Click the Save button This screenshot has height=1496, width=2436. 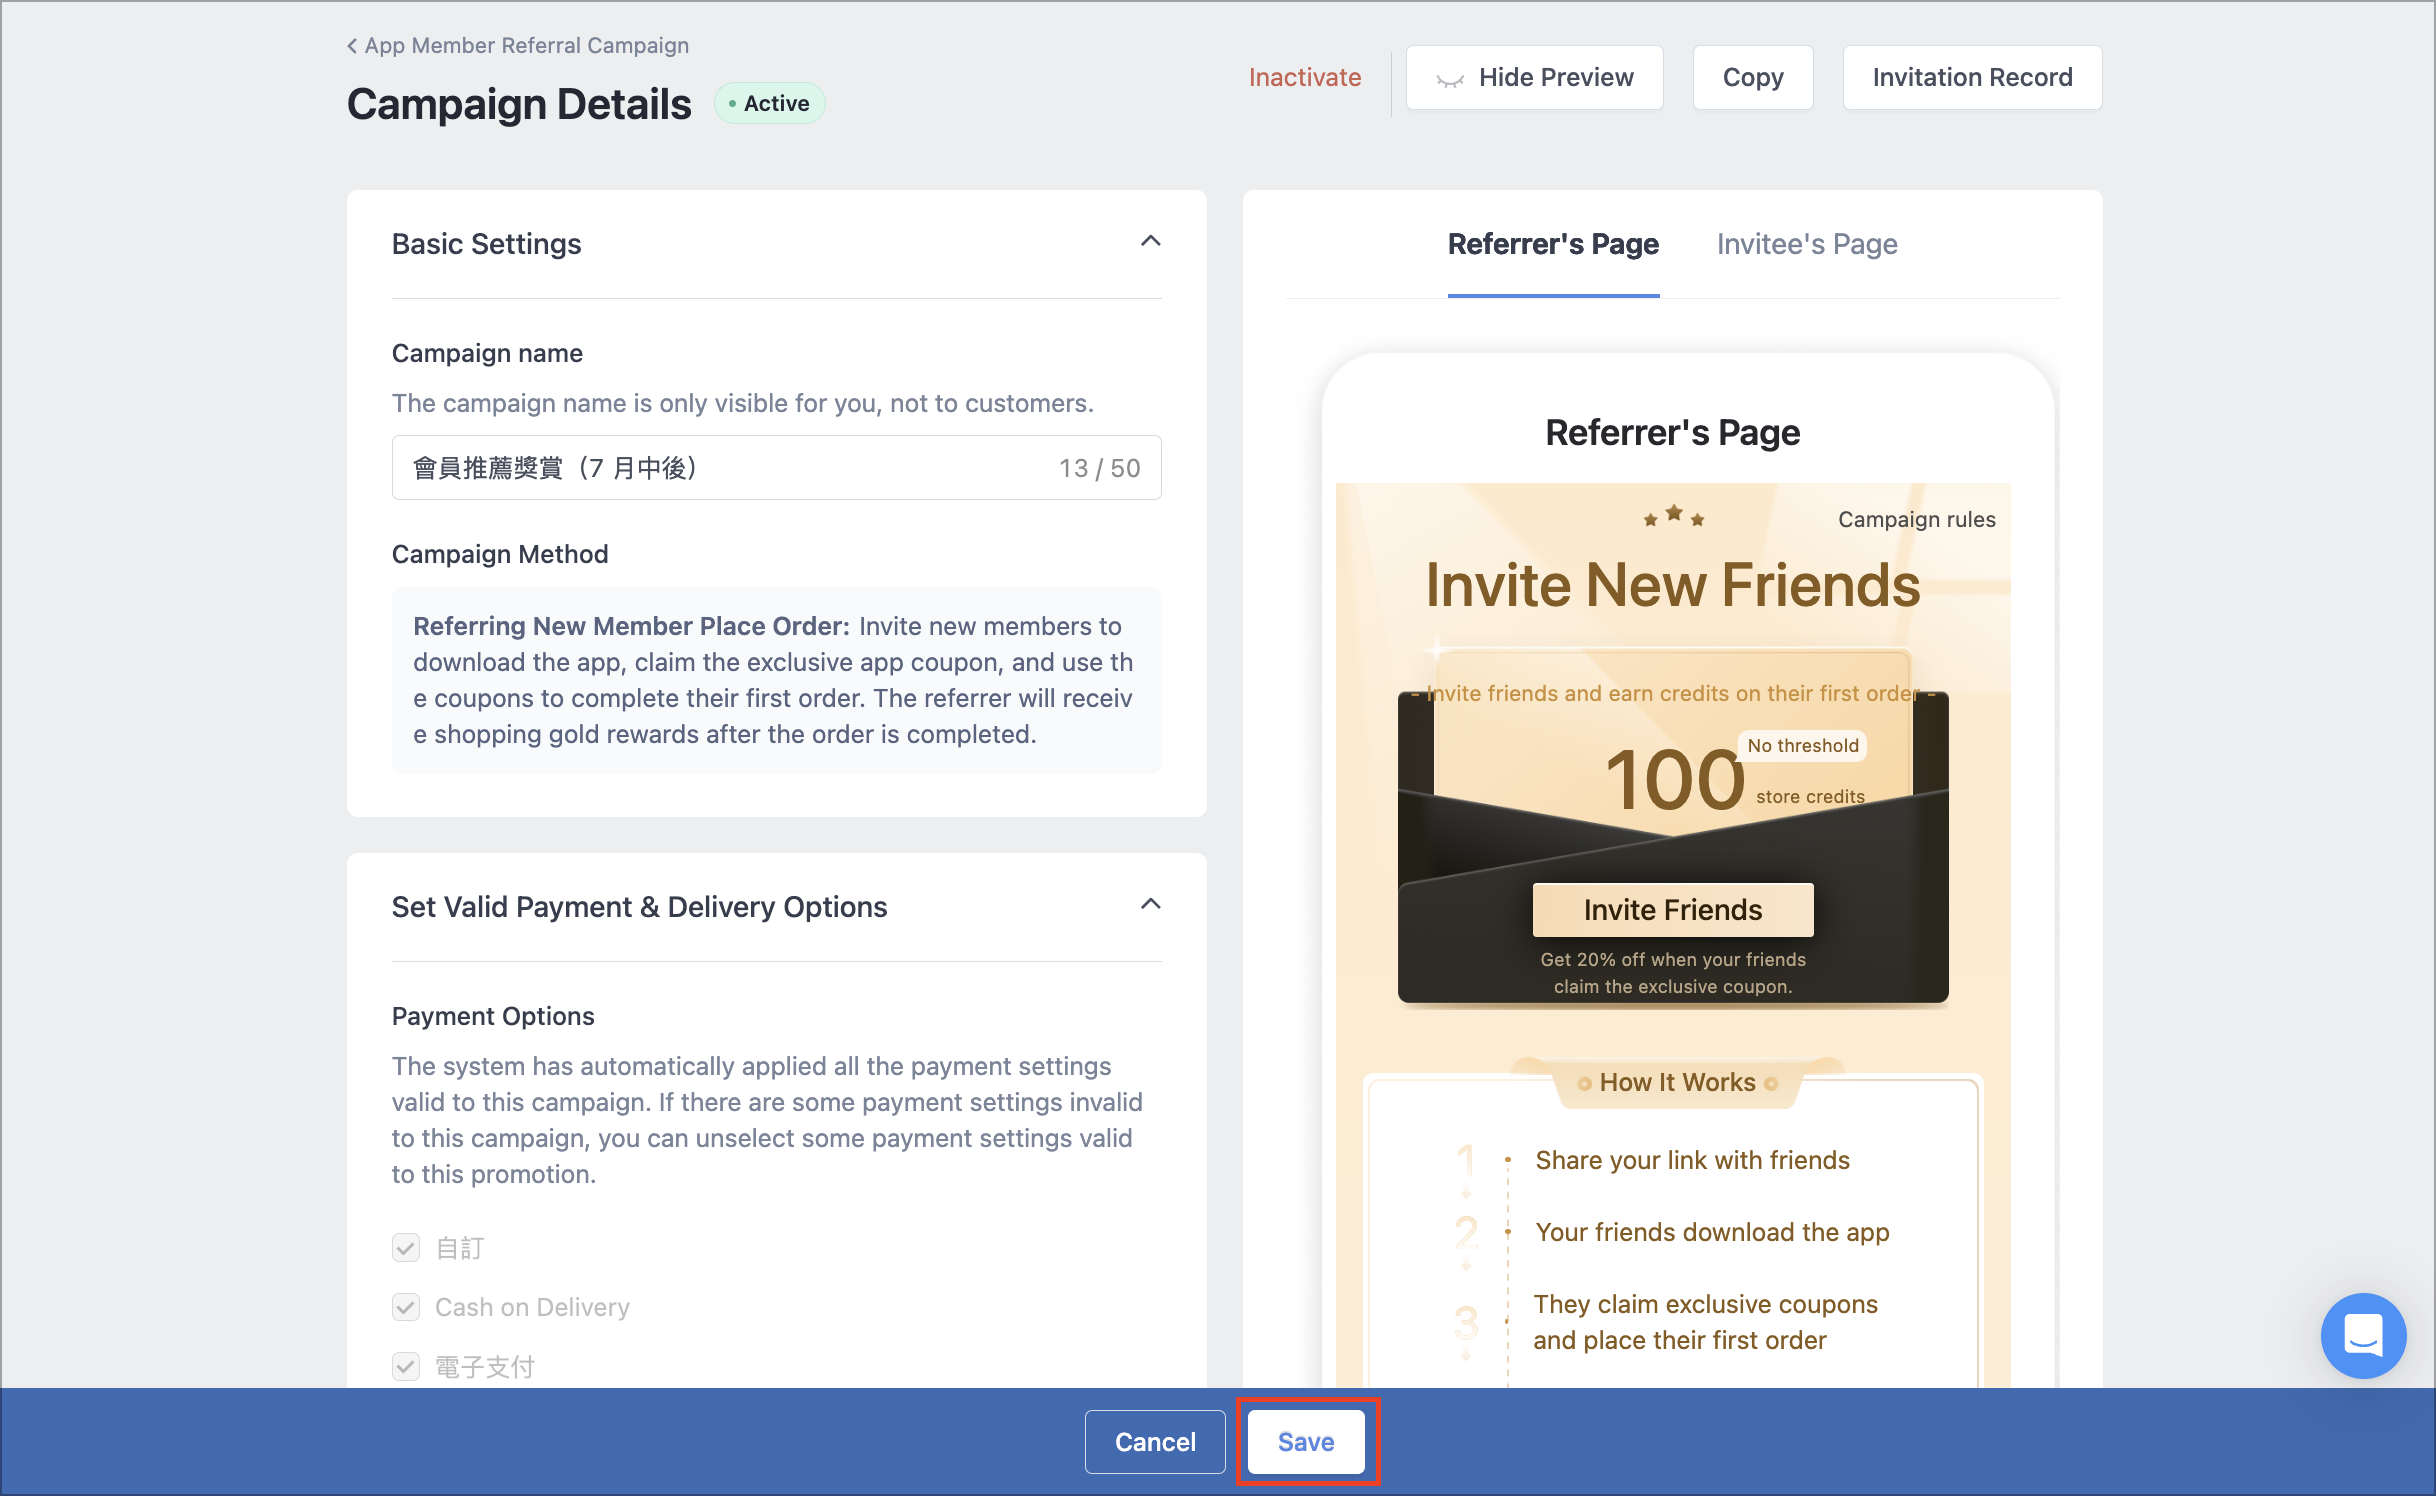[x=1306, y=1441]
